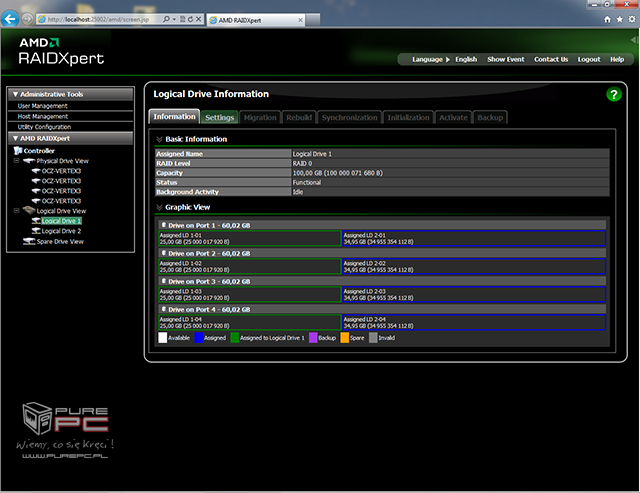Click the browser address bar URL field
This screenshot has width=640, height=493.
pyautogui.click(x=98, y=19)
